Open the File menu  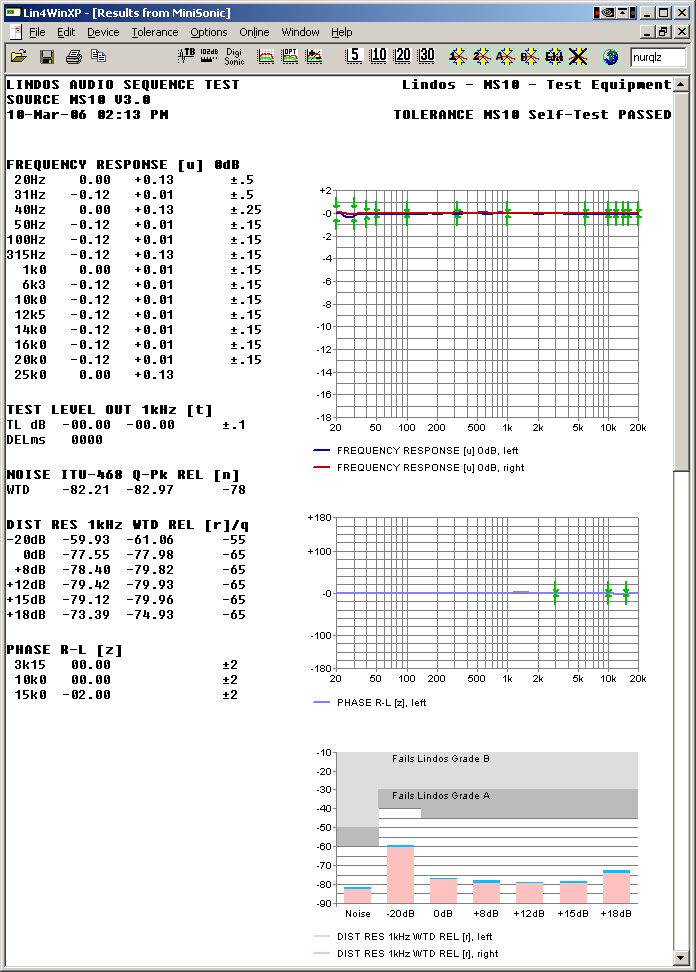(37, 32)
